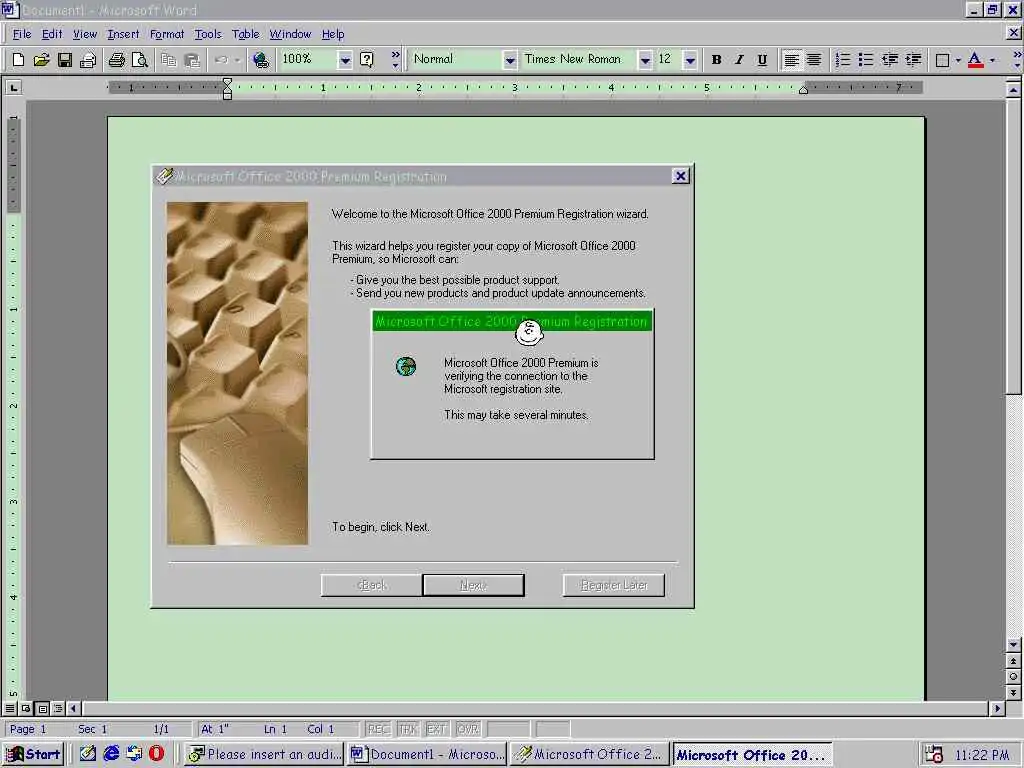Open the Tools menu
The height and width of the screenshot is (768, 1024).
point(208,34)
